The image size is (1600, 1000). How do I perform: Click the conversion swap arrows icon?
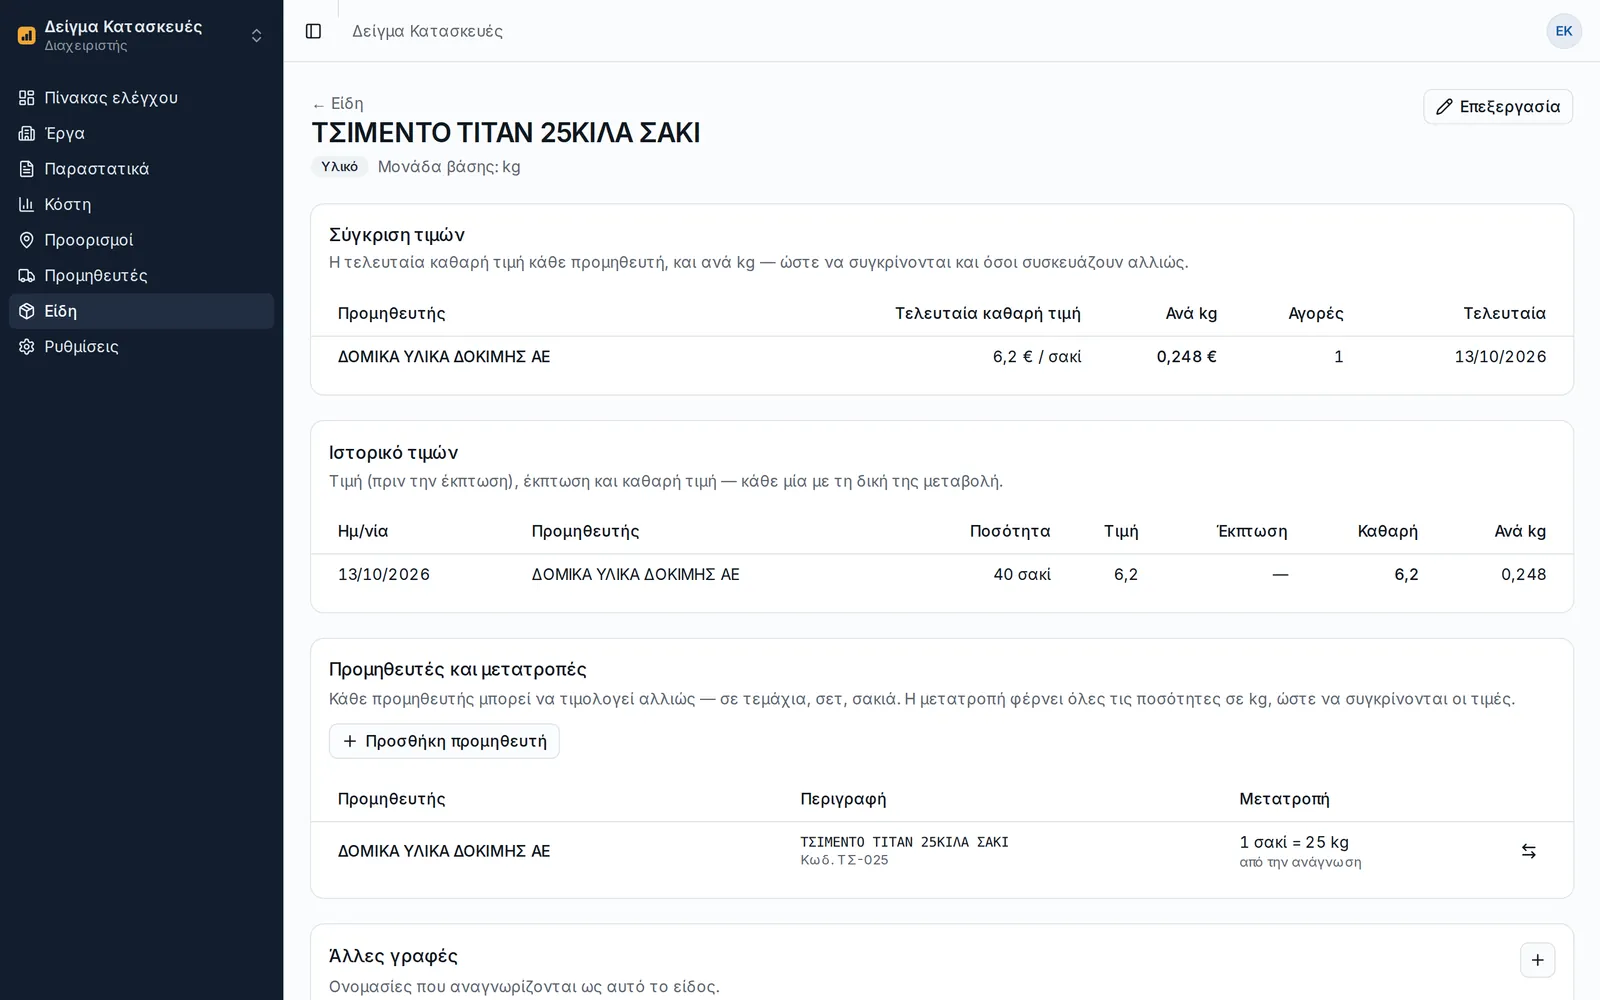1529,851
